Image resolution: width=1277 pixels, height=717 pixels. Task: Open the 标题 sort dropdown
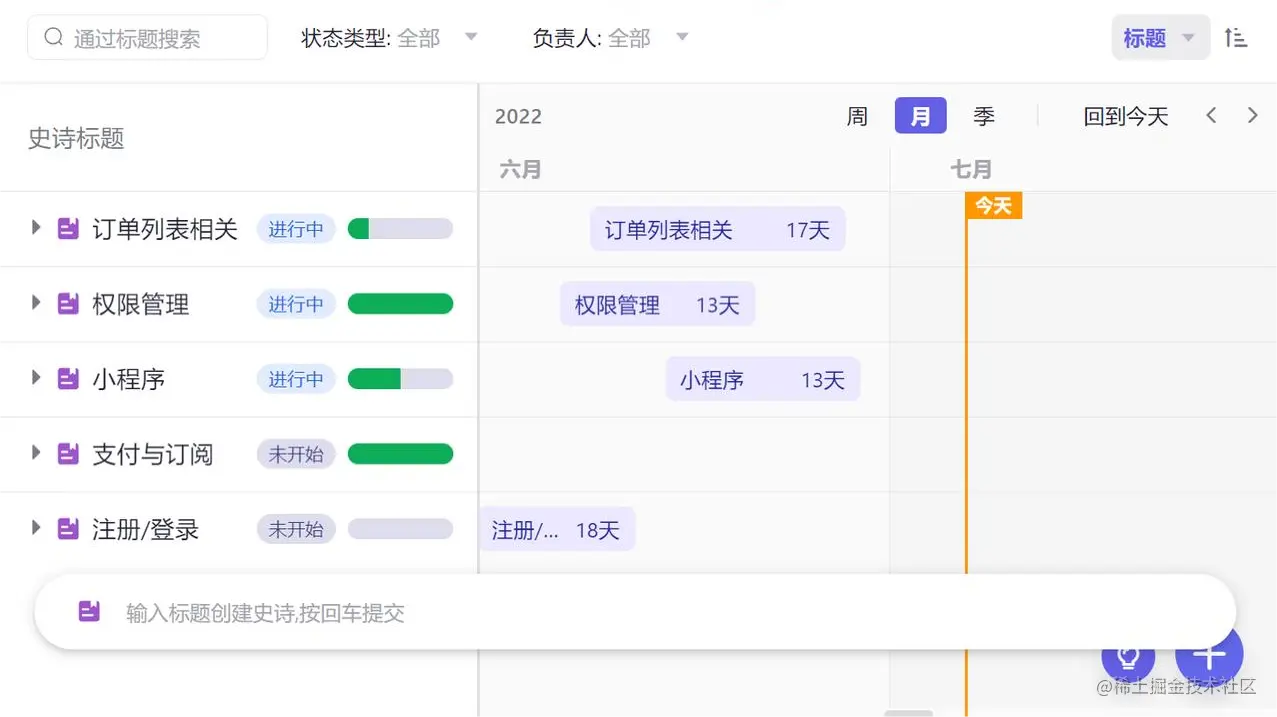pos(1159,37)
